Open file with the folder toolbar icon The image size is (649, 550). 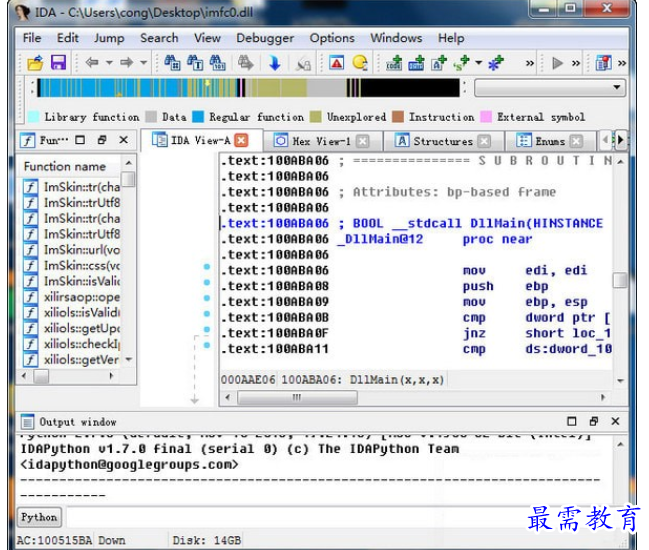(x=36, y=62)
